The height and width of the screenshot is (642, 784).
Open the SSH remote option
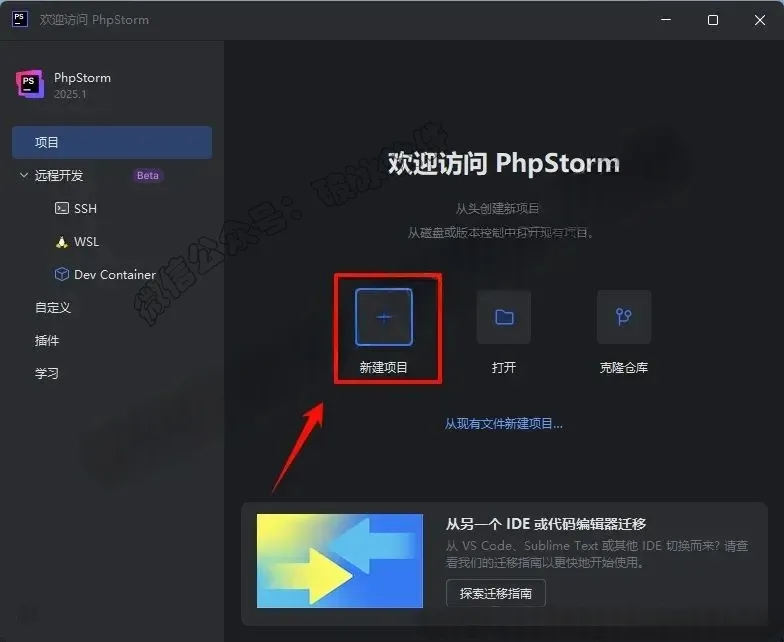tap(85, 208)
